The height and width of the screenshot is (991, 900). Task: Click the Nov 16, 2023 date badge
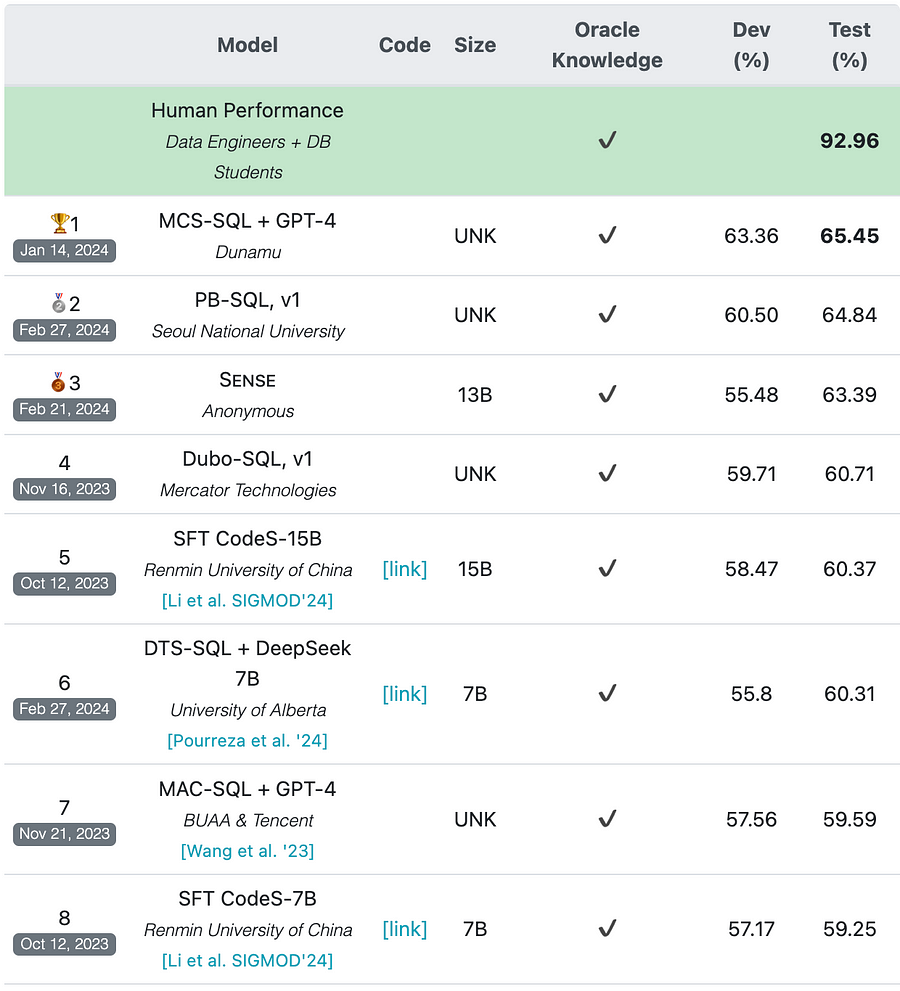click(x=64, y=489)
